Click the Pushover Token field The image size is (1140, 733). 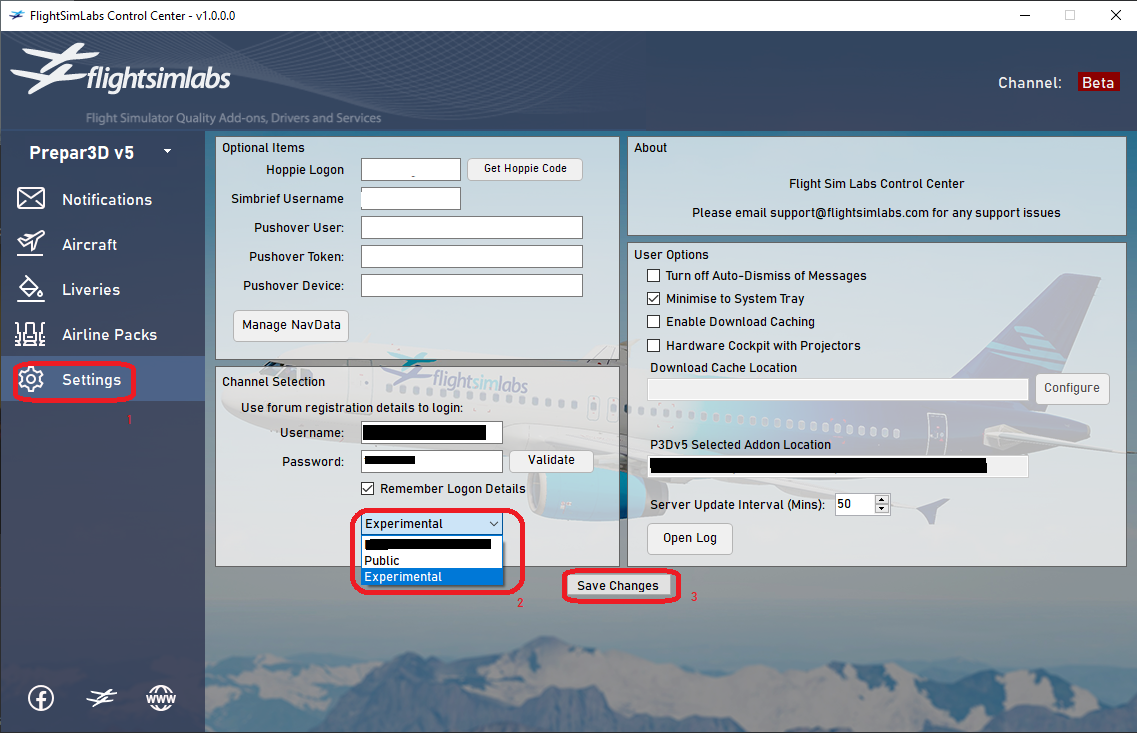[x=472, y=257]
